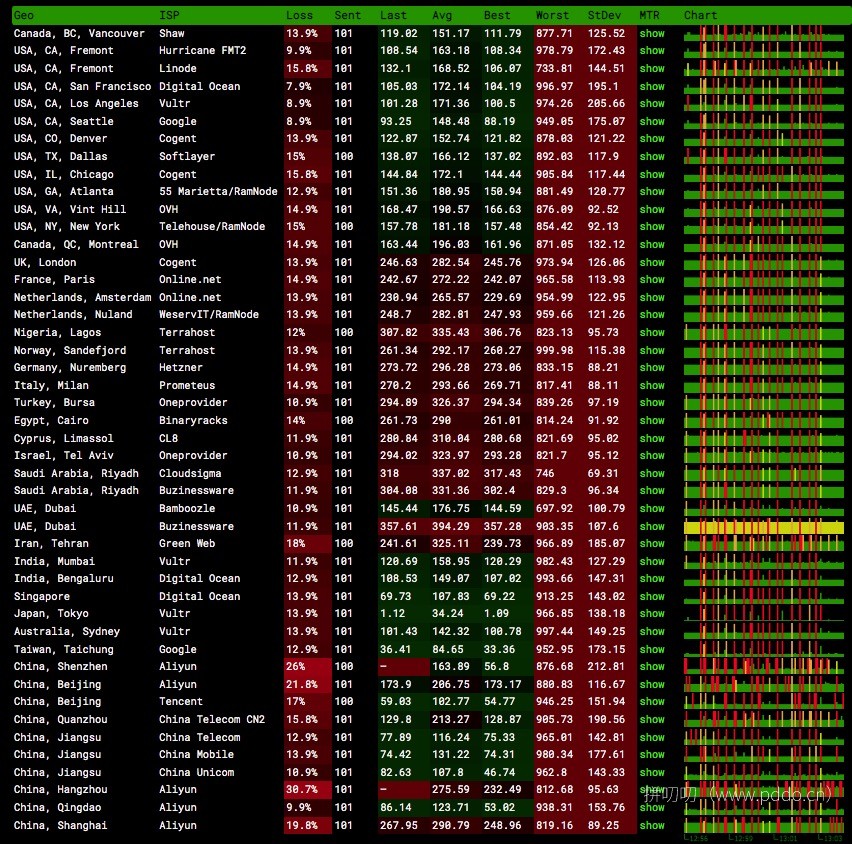This screenshot has height=844, width=852.
Task: Click the Avg column header
Action: 442,15
